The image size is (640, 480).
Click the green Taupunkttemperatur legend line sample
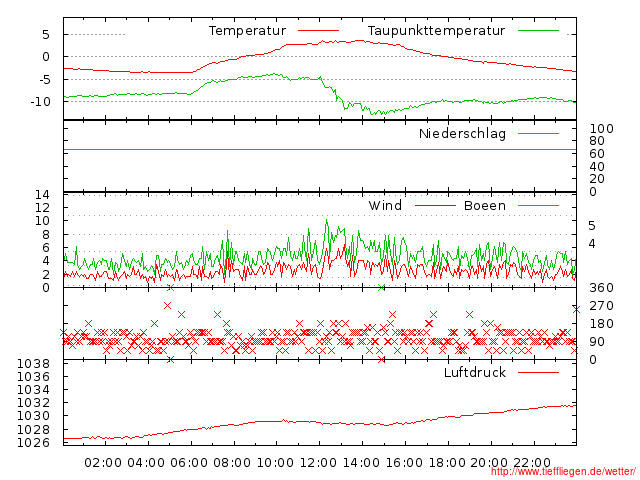tap(538, 31)
